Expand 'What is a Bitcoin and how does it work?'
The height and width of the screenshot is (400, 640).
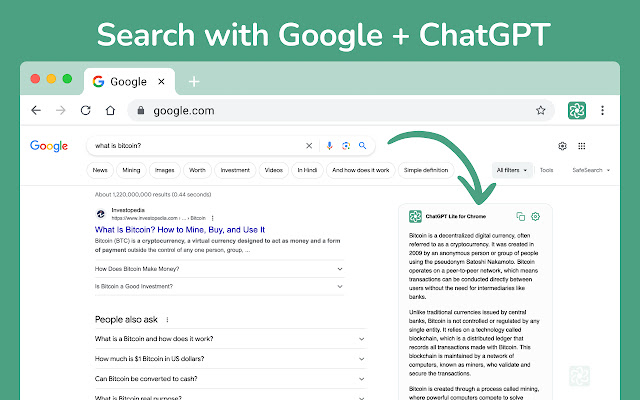coord(230,339)
